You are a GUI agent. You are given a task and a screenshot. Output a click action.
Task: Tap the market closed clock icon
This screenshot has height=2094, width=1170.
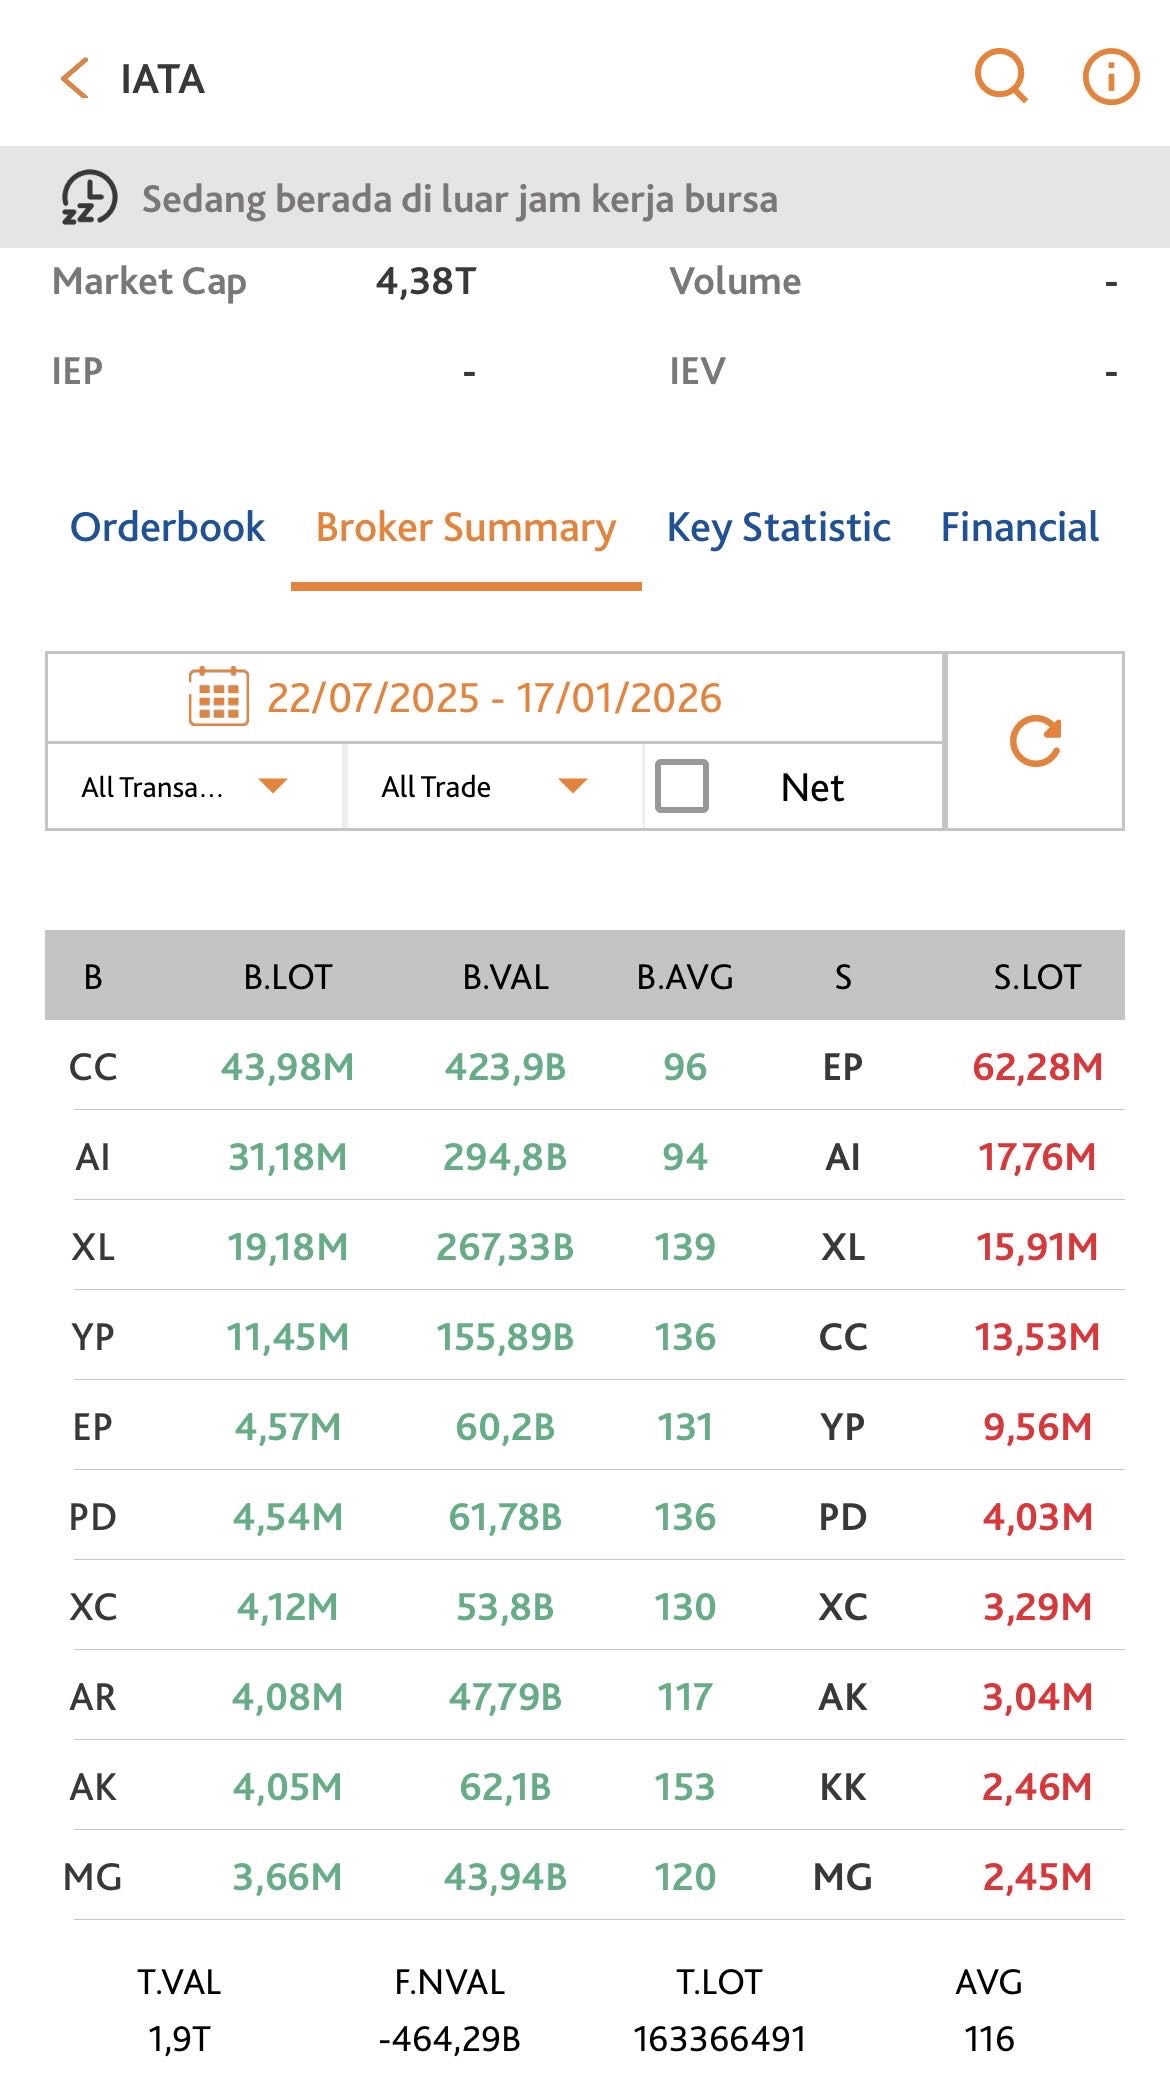coord(89,197)
